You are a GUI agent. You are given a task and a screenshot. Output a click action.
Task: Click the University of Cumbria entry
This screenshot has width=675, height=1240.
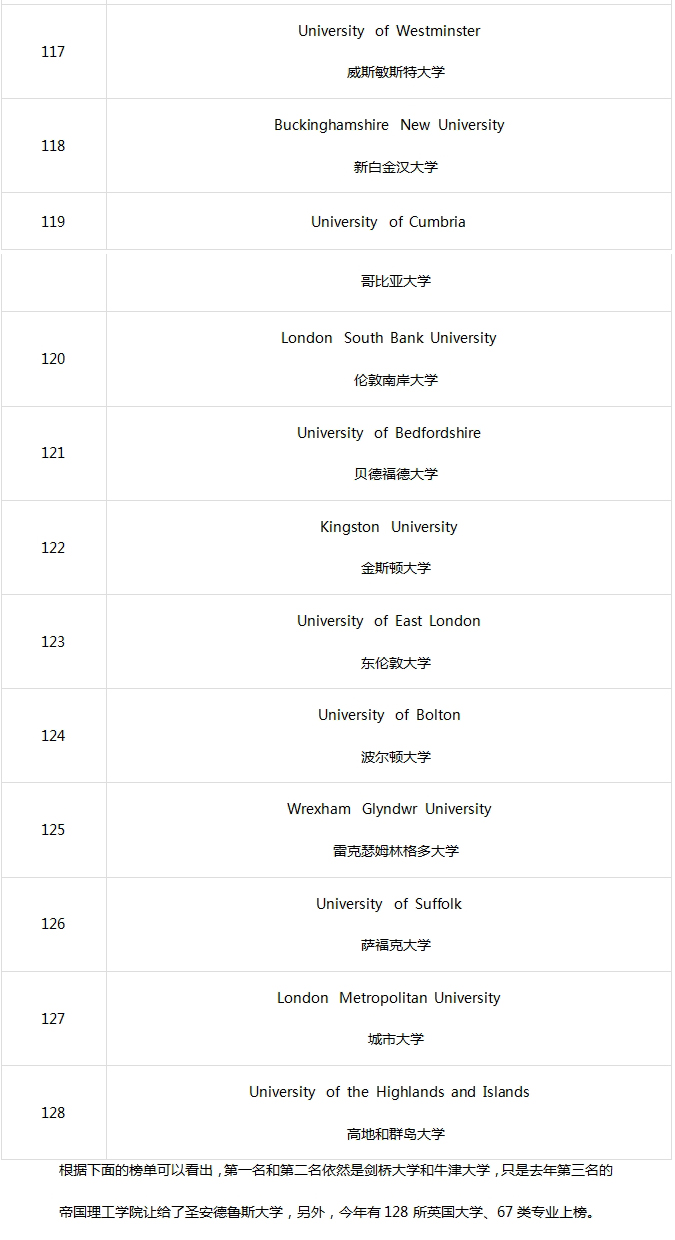click(388, 222)
